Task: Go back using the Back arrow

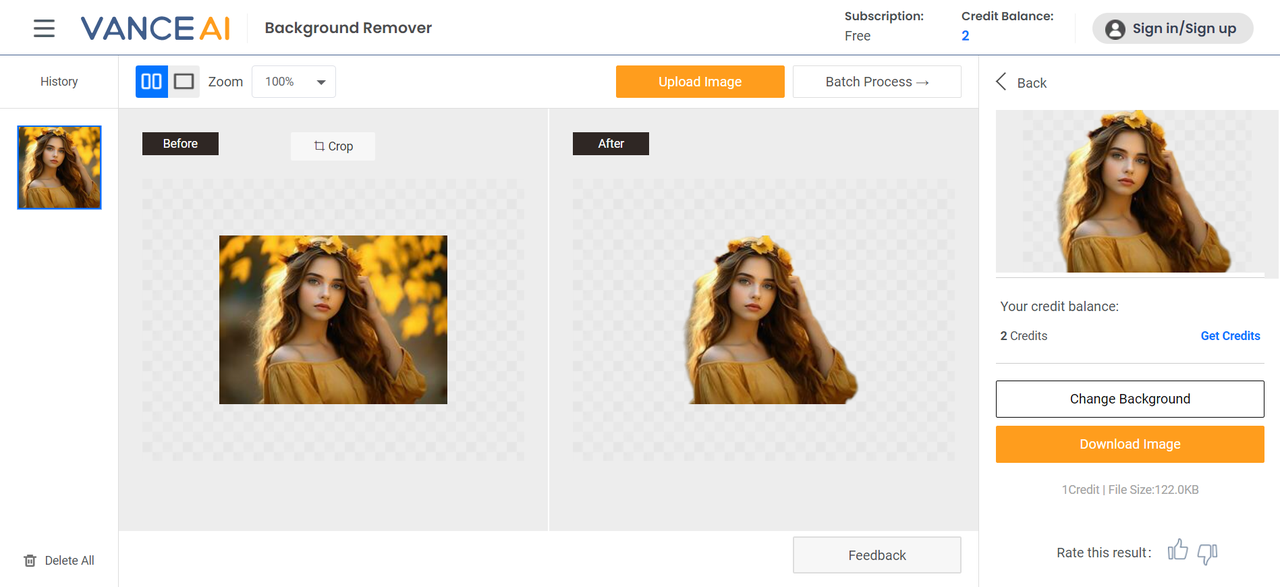Action: point(1001,82)
